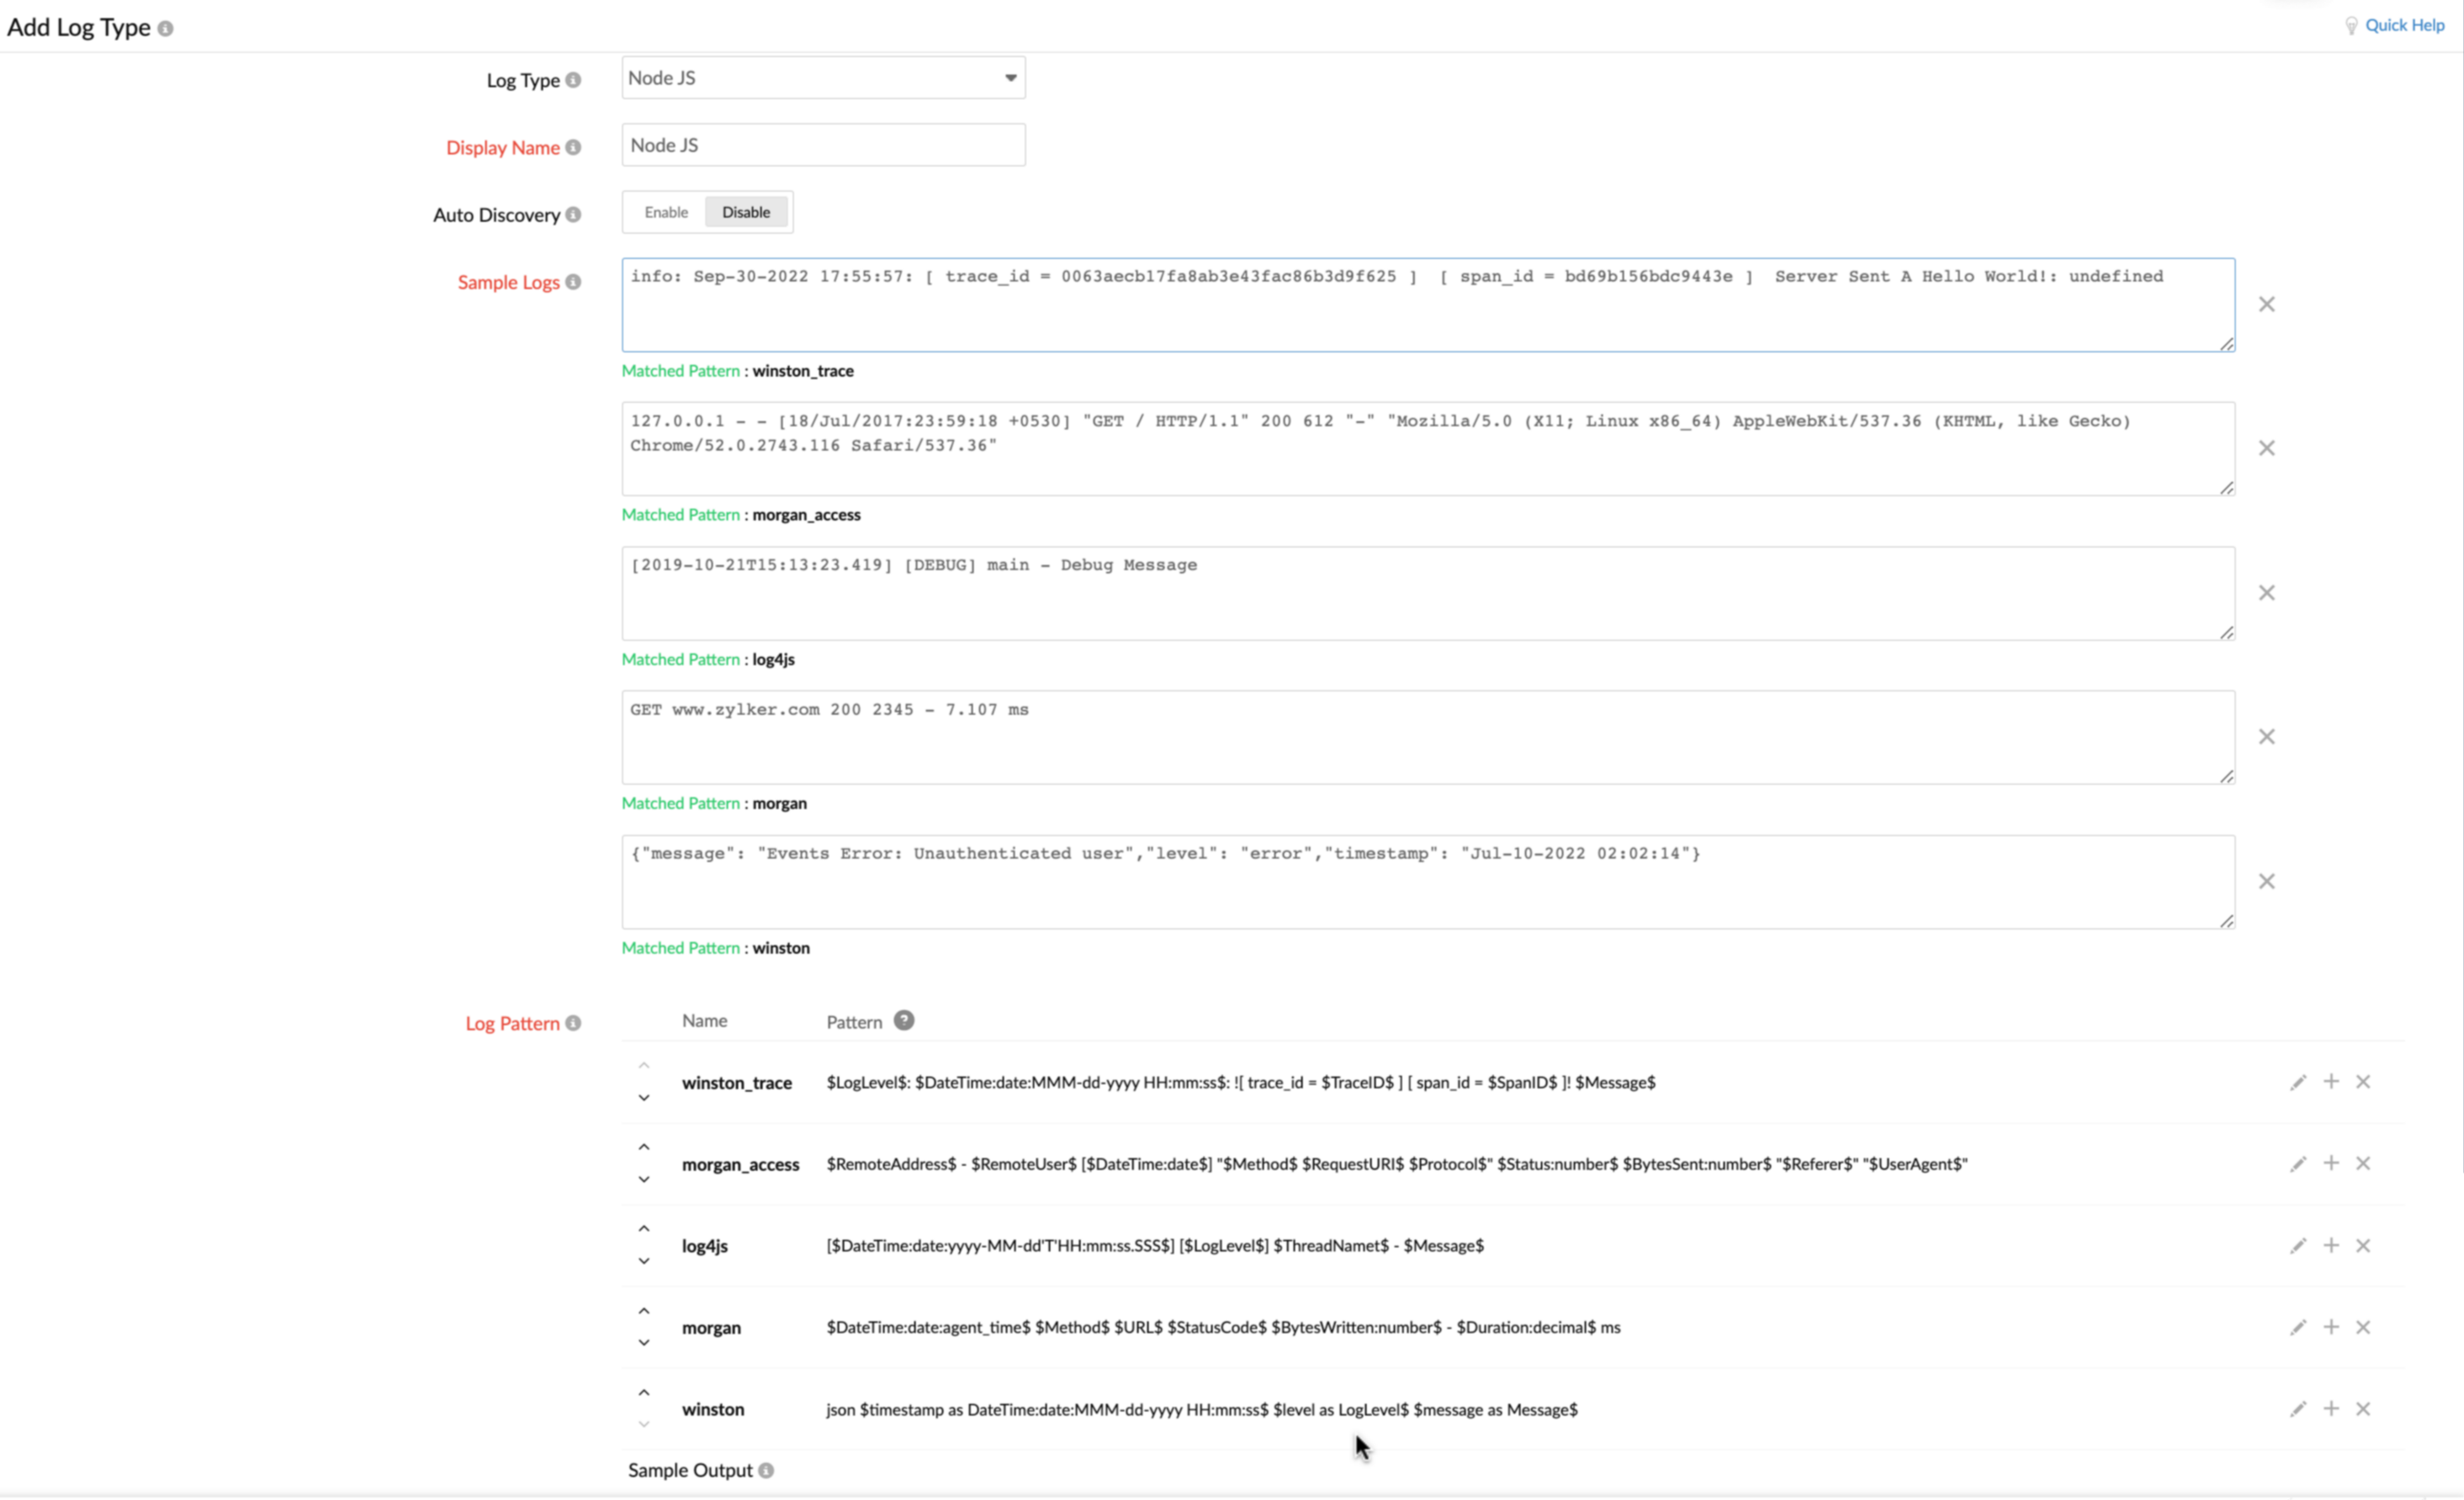This screenshot has height=1500, width=2464.
Task: Add a new pattern after log4js
Action: [x=2331, y=1245]
